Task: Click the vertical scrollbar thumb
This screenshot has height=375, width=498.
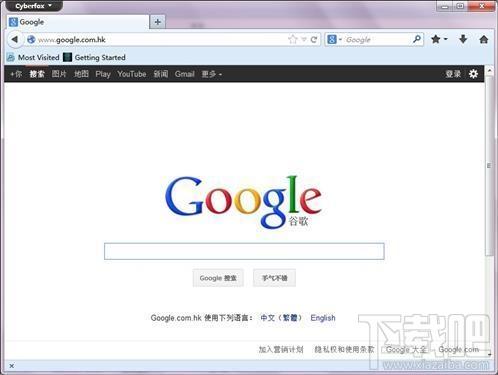Action: click(x=489, y=166)
